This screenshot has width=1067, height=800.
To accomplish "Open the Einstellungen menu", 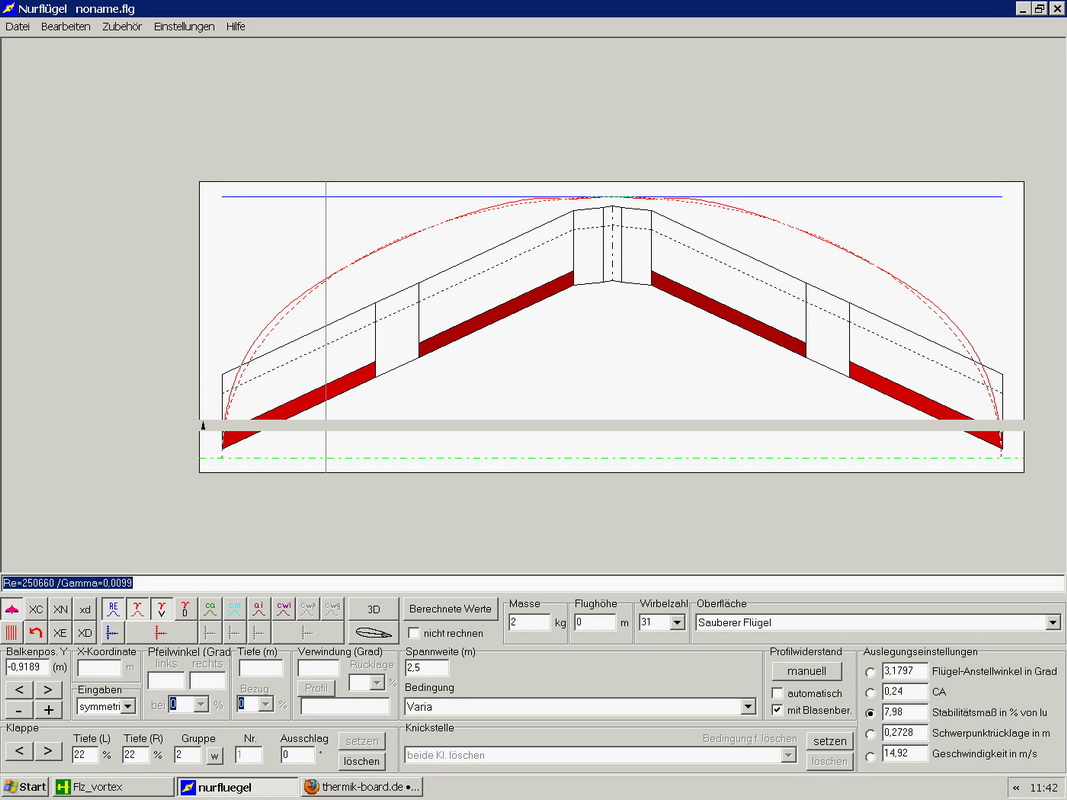I will (184, 26).
